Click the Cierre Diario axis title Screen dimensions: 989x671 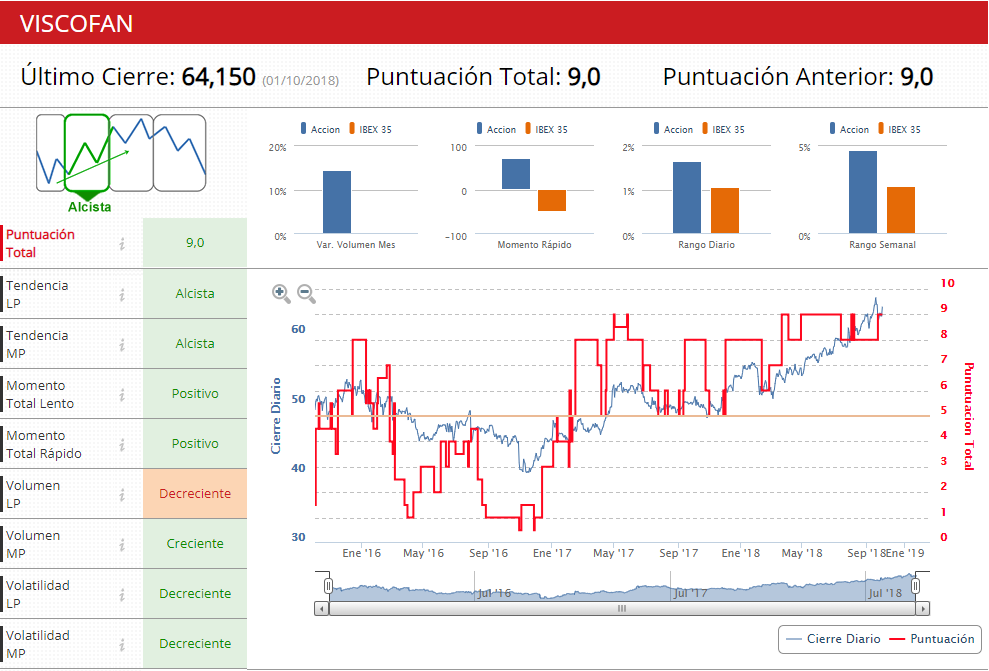[x=276, y=416]
